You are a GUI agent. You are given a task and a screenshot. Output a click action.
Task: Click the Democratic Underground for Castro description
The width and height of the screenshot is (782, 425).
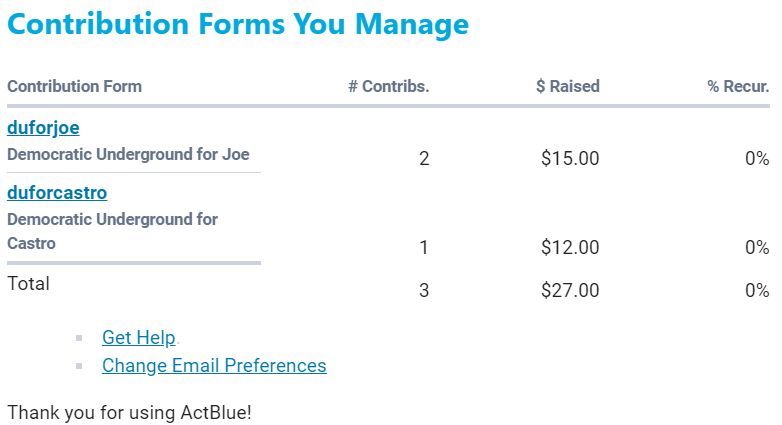click(x=112, y=231)
